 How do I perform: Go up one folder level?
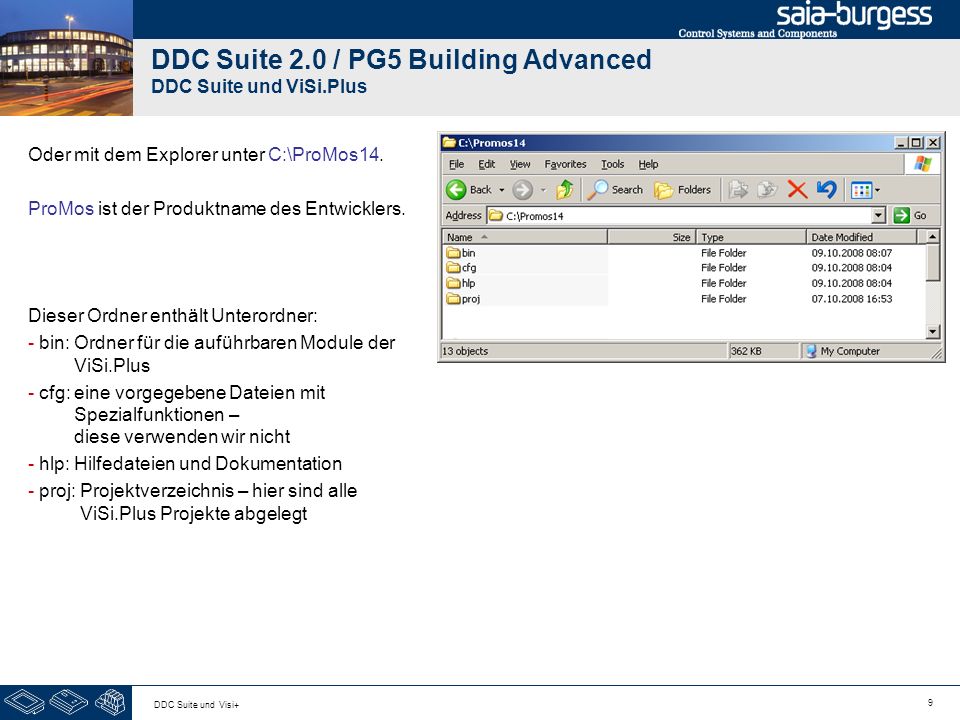pos(564,190)
